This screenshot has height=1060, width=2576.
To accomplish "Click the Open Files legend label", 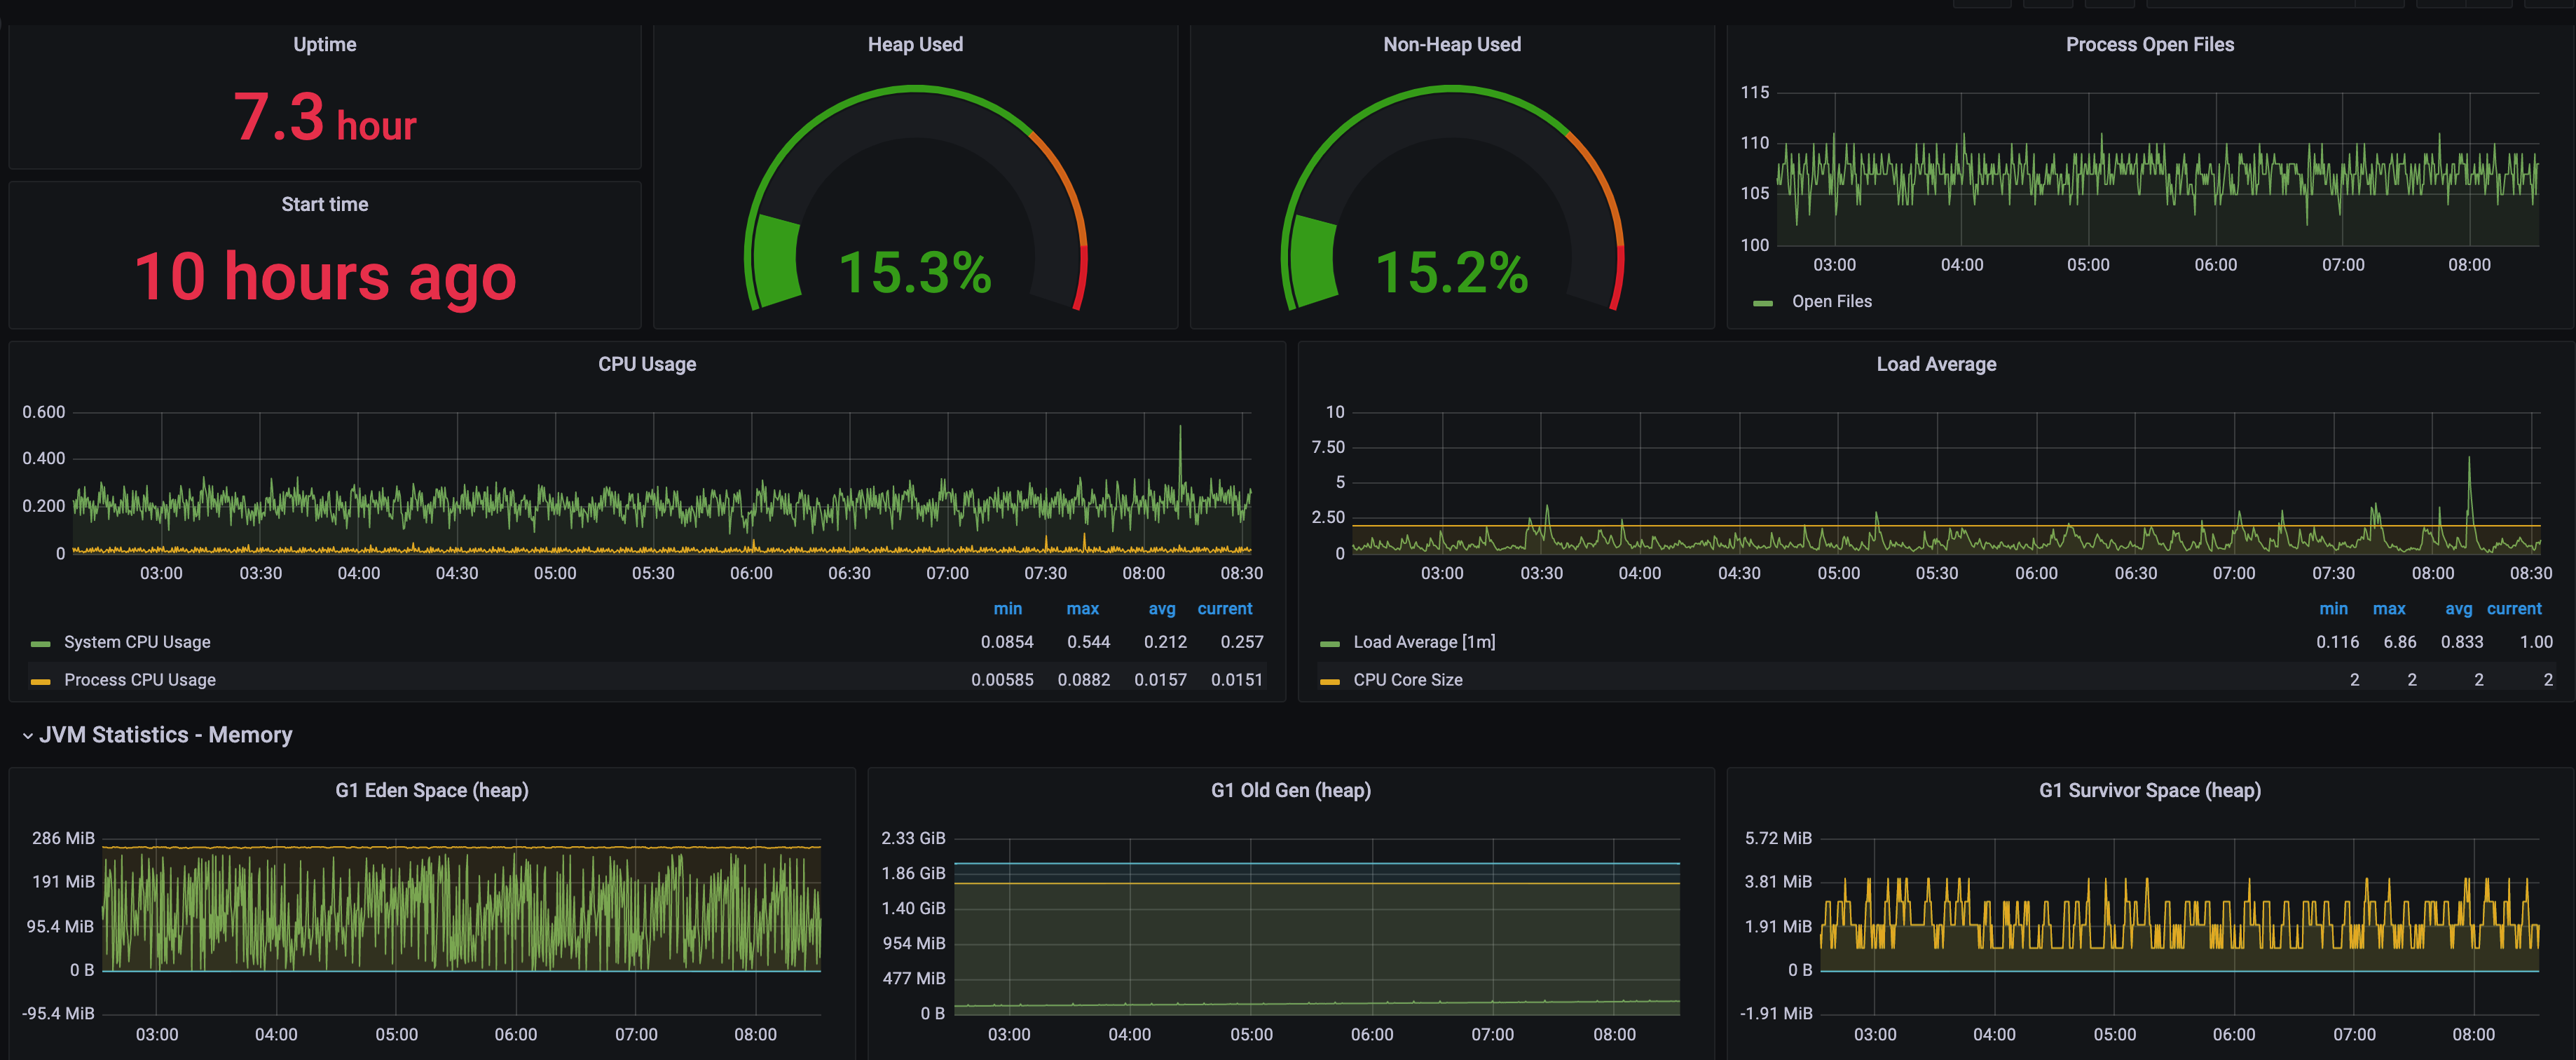I will click(x=1831, y=301).
